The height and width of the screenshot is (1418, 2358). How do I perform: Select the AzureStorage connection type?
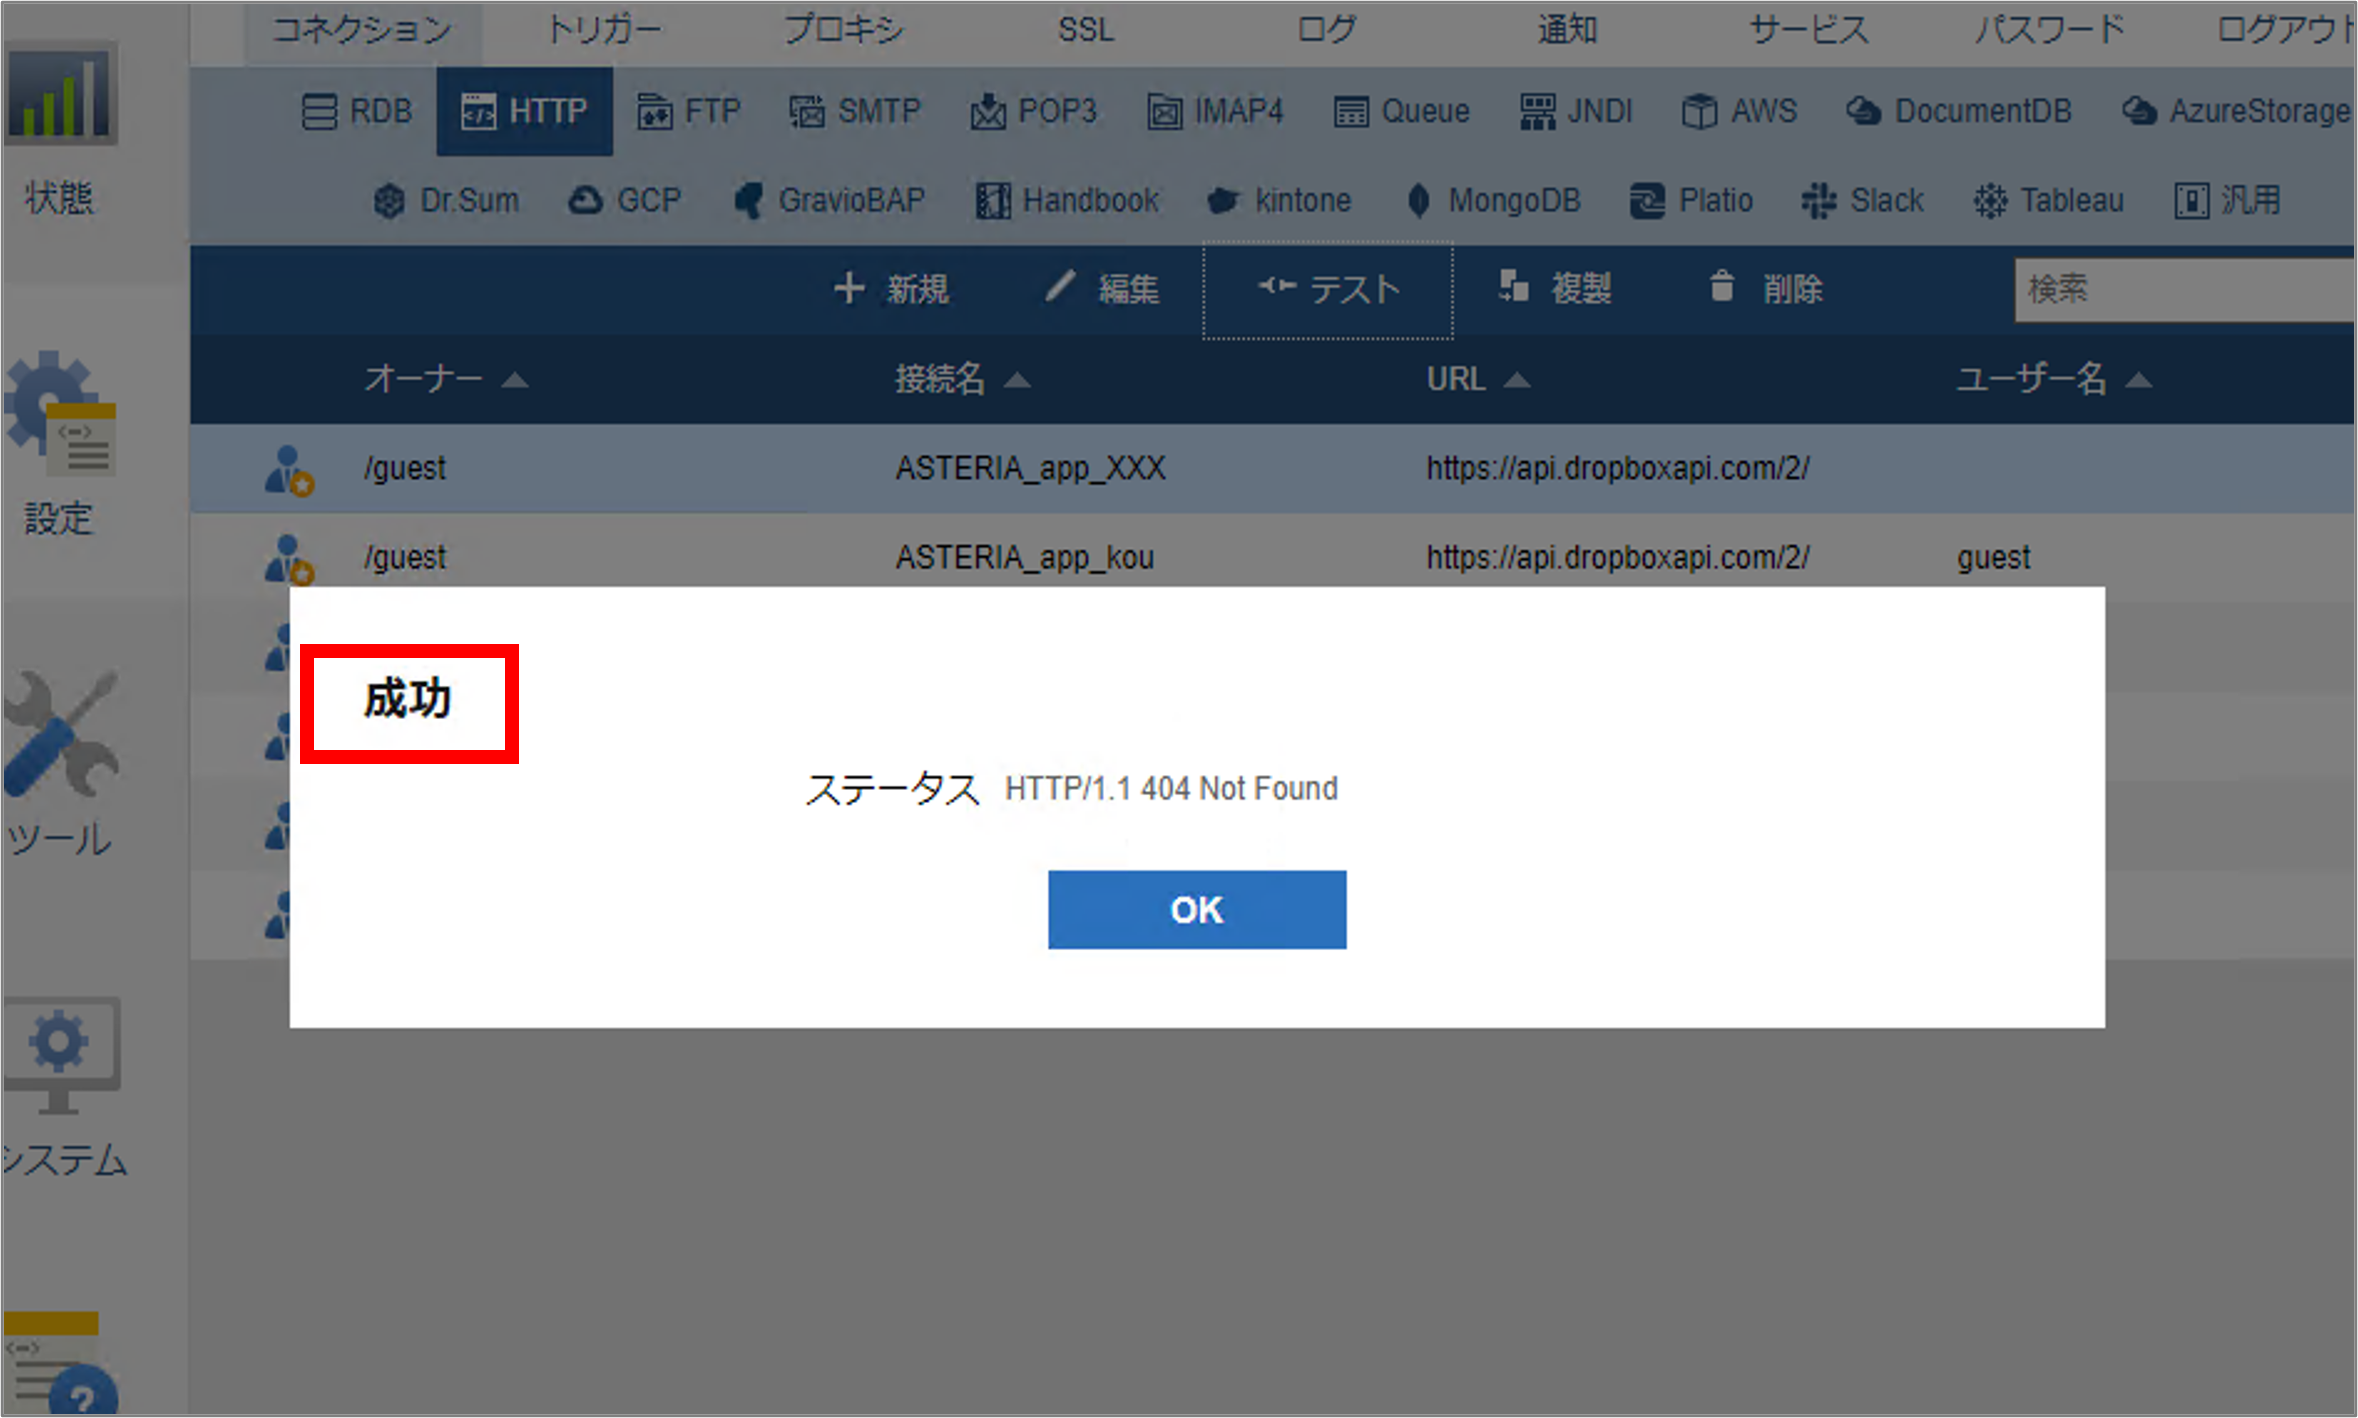click(2236, 111)
